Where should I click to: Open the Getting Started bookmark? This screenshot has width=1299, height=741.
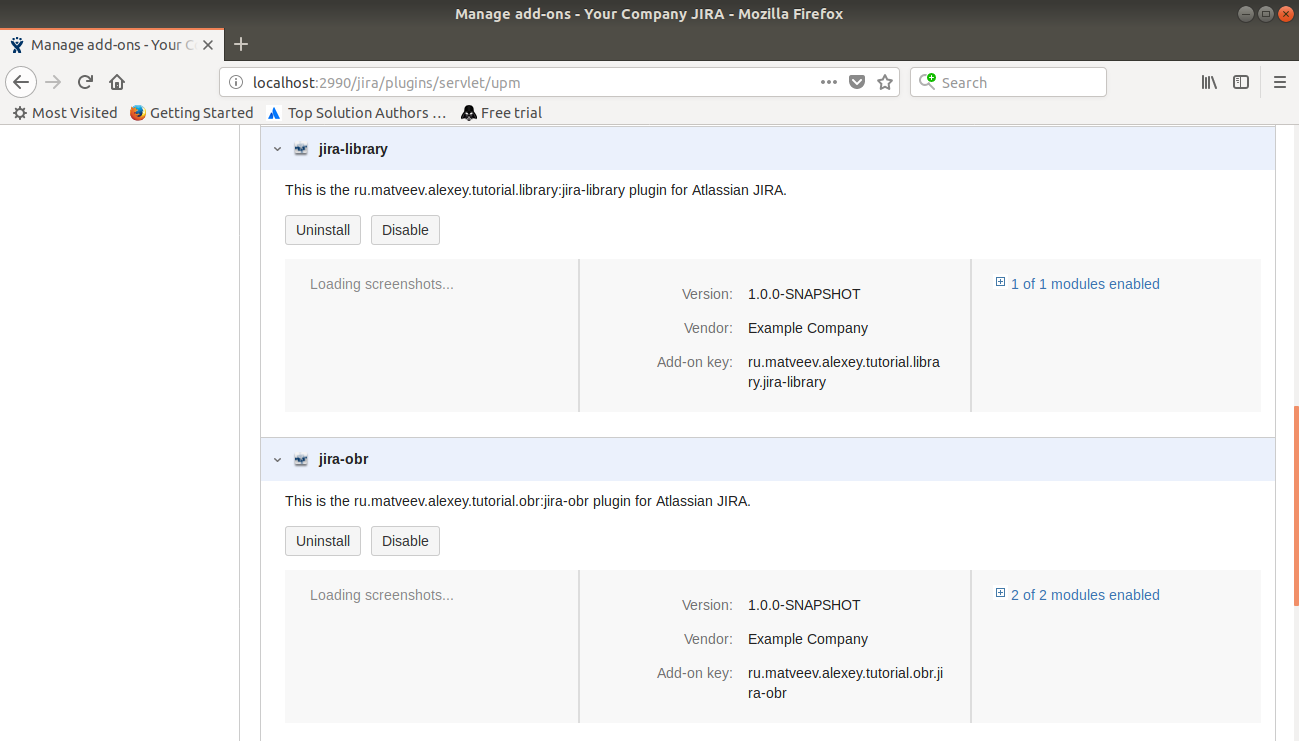click(x=191, y=112)
